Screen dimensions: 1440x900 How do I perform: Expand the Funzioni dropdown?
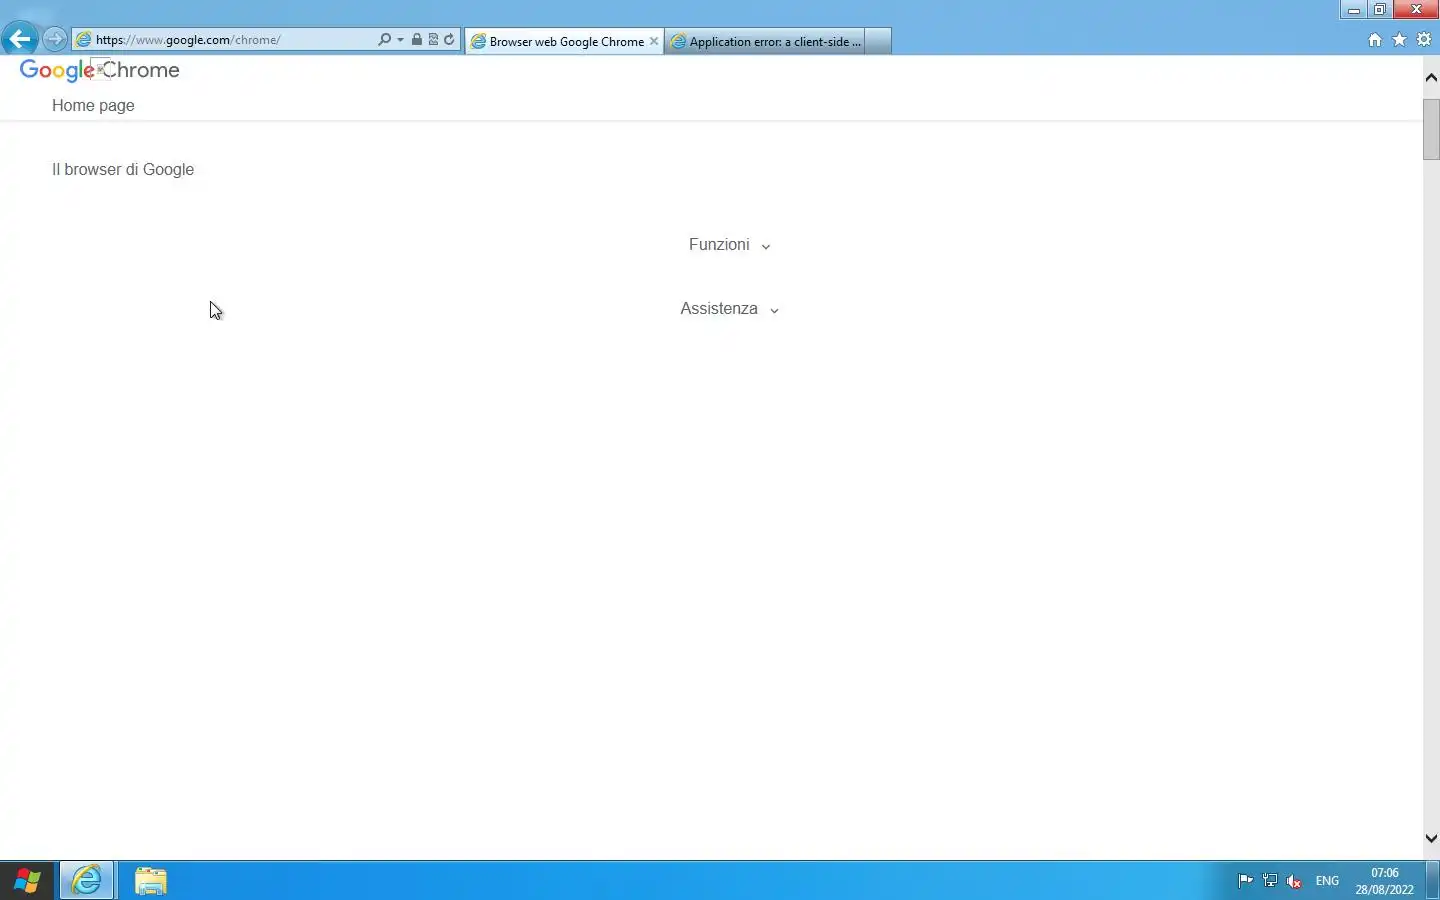[x=729, y=245]
